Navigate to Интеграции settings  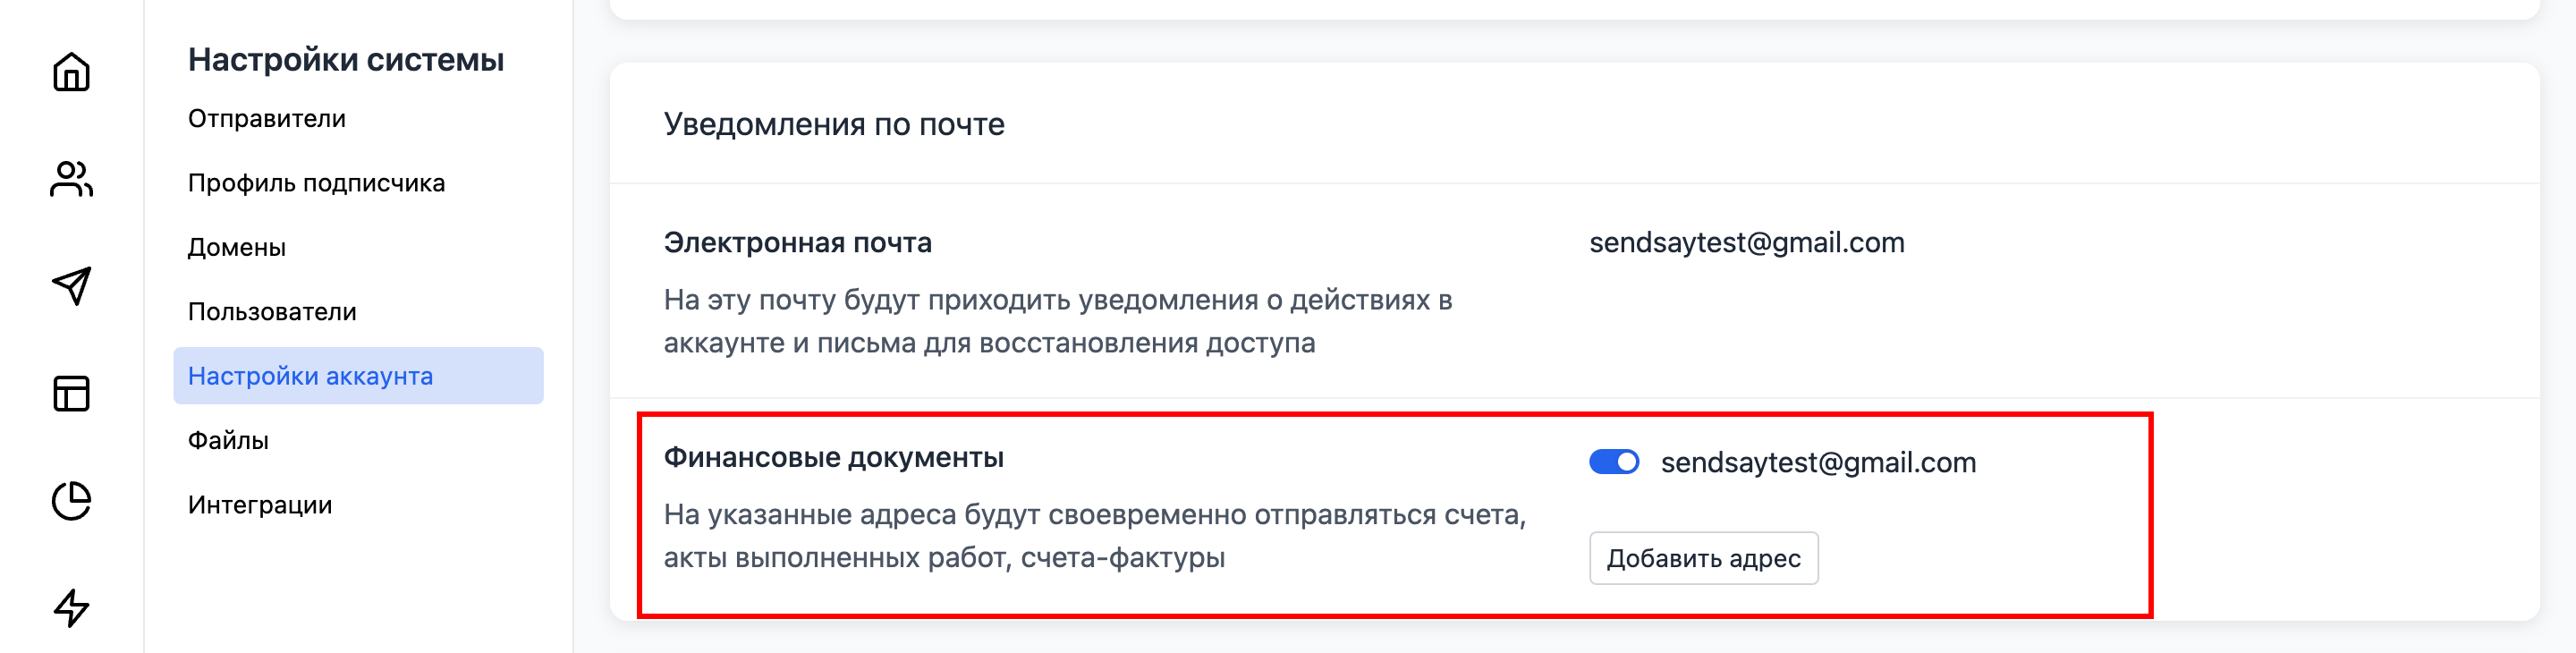pos(260,505)
